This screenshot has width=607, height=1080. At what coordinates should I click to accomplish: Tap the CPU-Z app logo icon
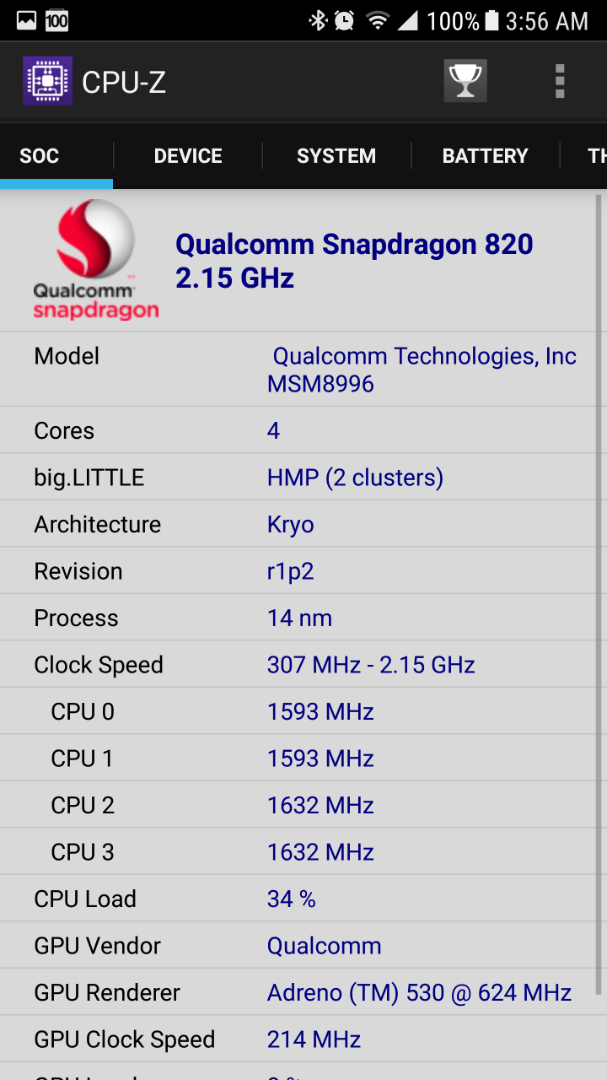click(48, 81)
